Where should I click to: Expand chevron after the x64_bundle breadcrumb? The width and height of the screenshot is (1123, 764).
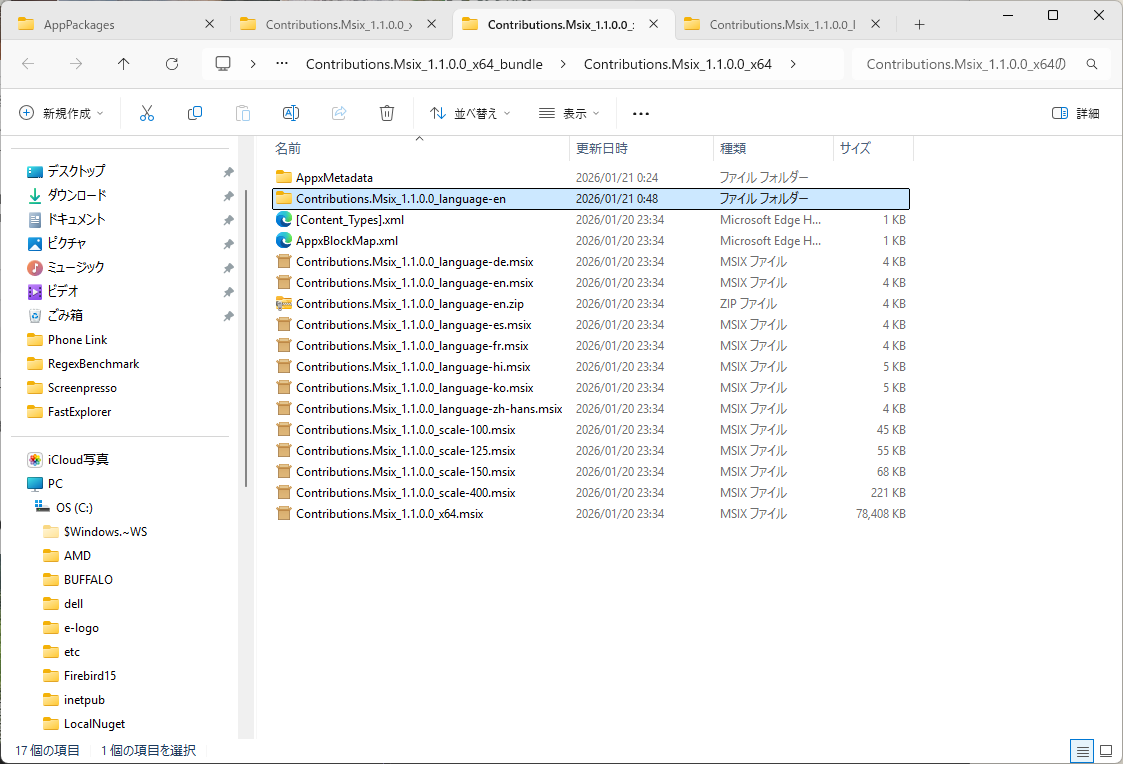point(563,64)
